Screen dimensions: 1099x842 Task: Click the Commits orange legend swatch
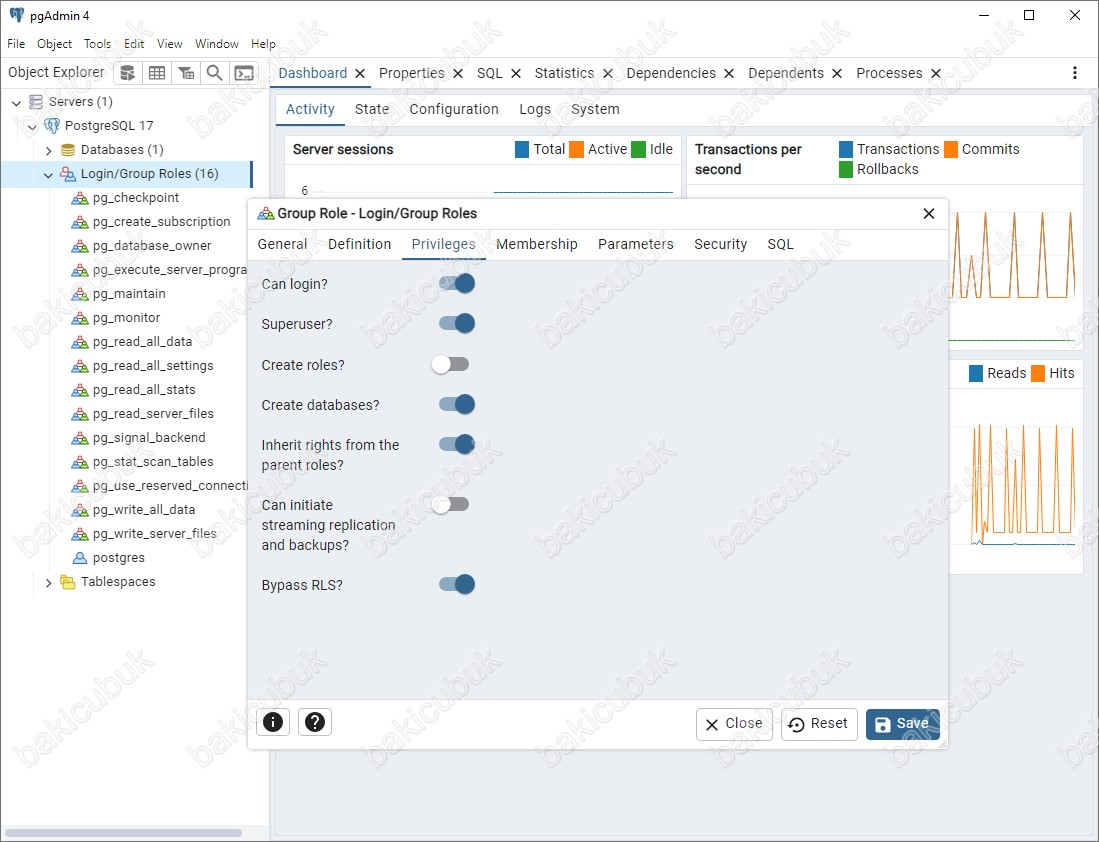pos(951,149)
